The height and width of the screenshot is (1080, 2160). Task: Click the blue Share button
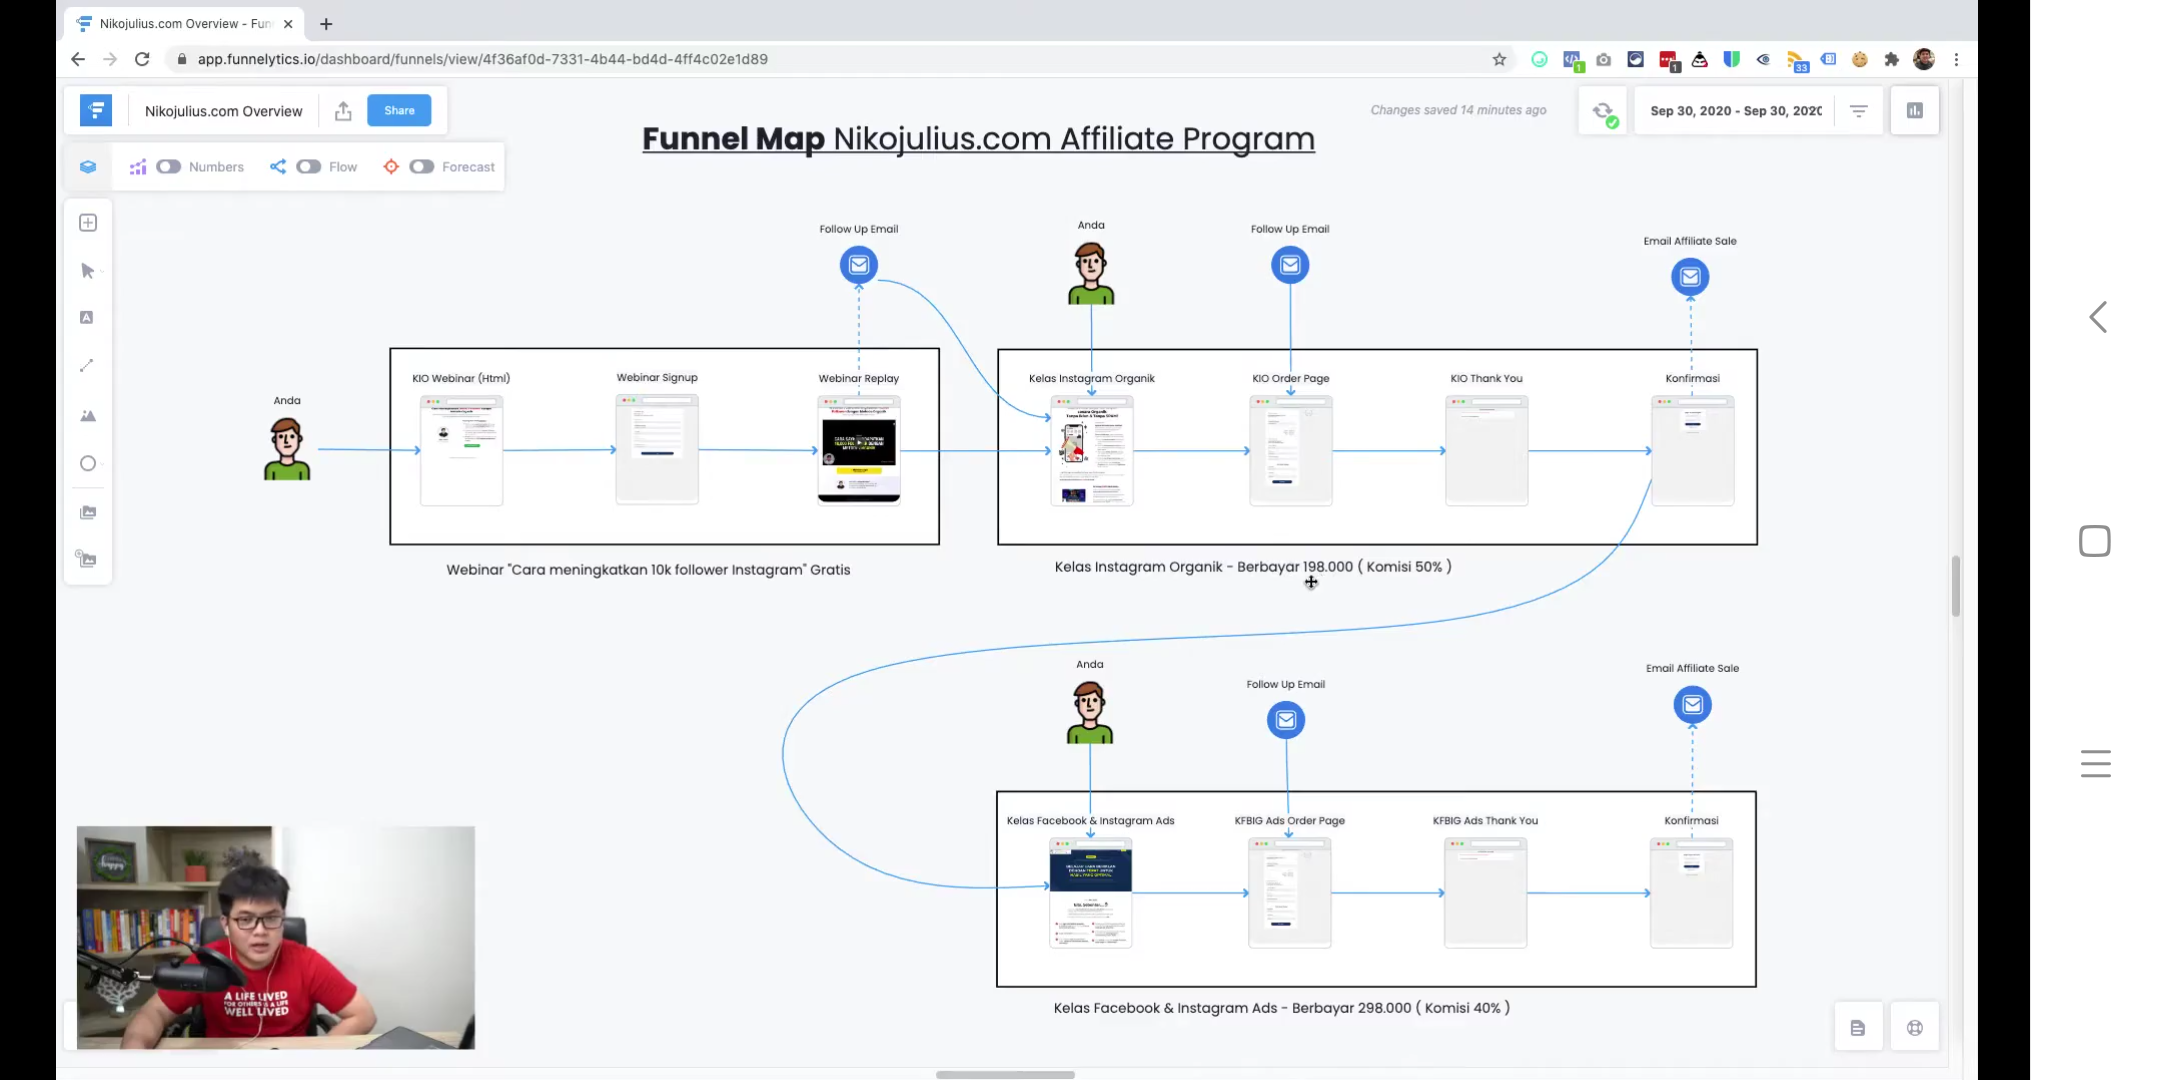pos(399,110)
